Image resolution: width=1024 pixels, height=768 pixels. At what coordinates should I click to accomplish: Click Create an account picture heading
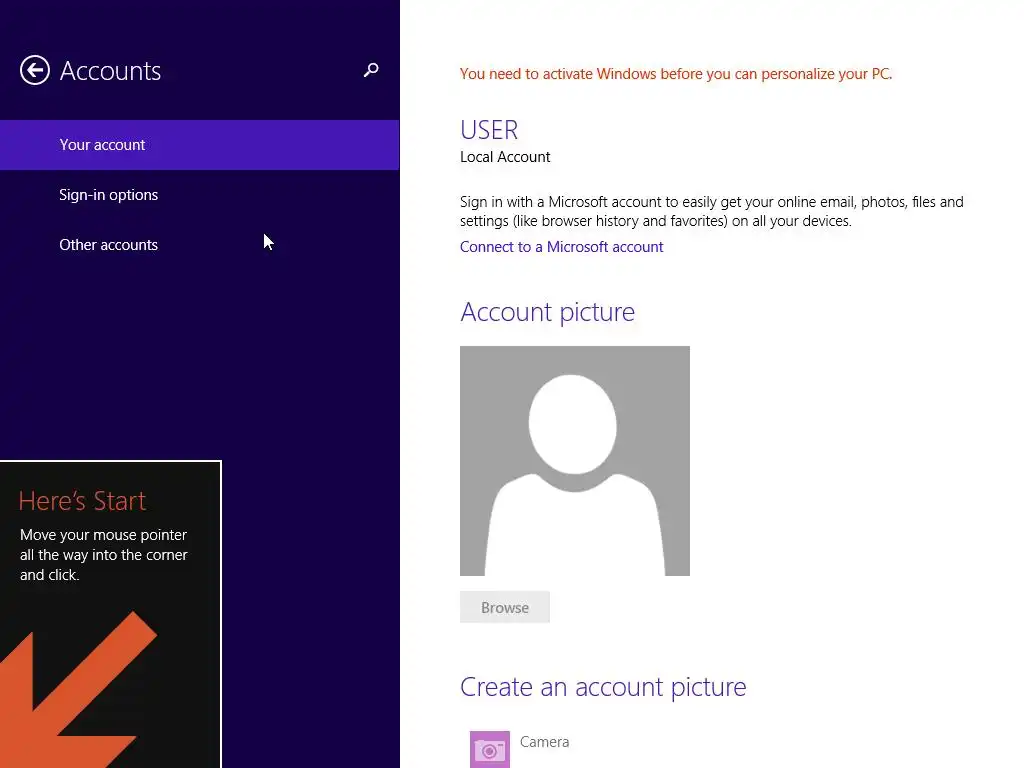click(x=603, y=687)
